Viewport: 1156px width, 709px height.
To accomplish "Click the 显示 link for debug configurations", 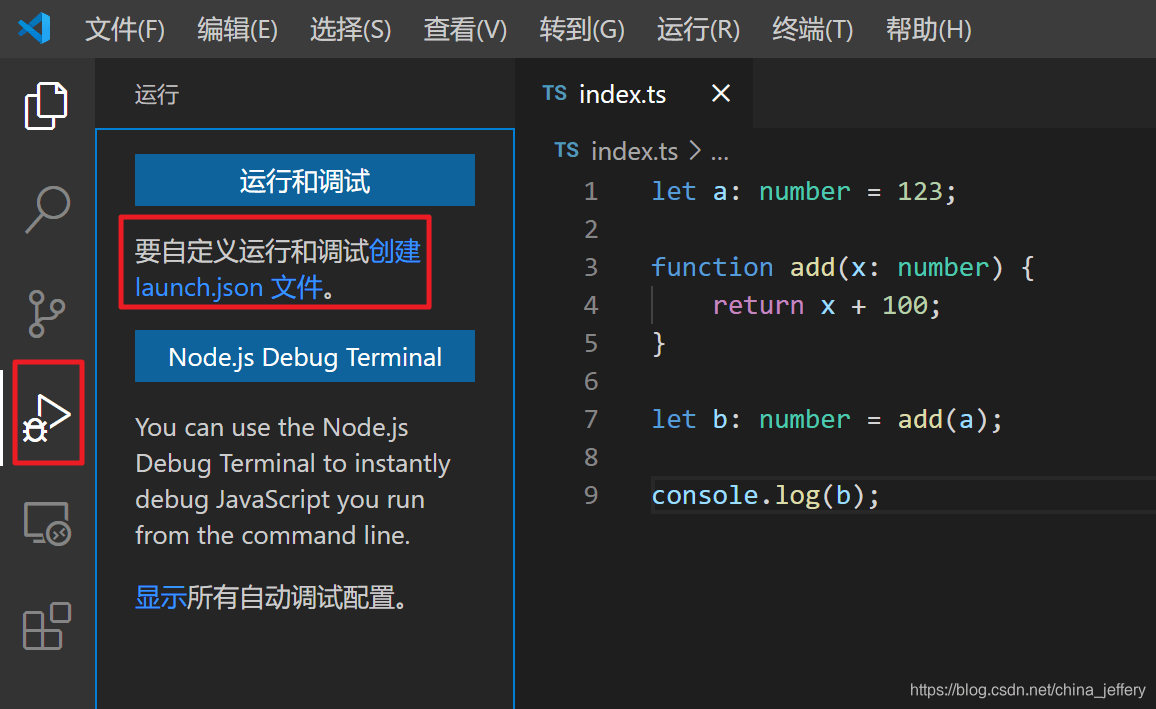I will click(160, 598).
